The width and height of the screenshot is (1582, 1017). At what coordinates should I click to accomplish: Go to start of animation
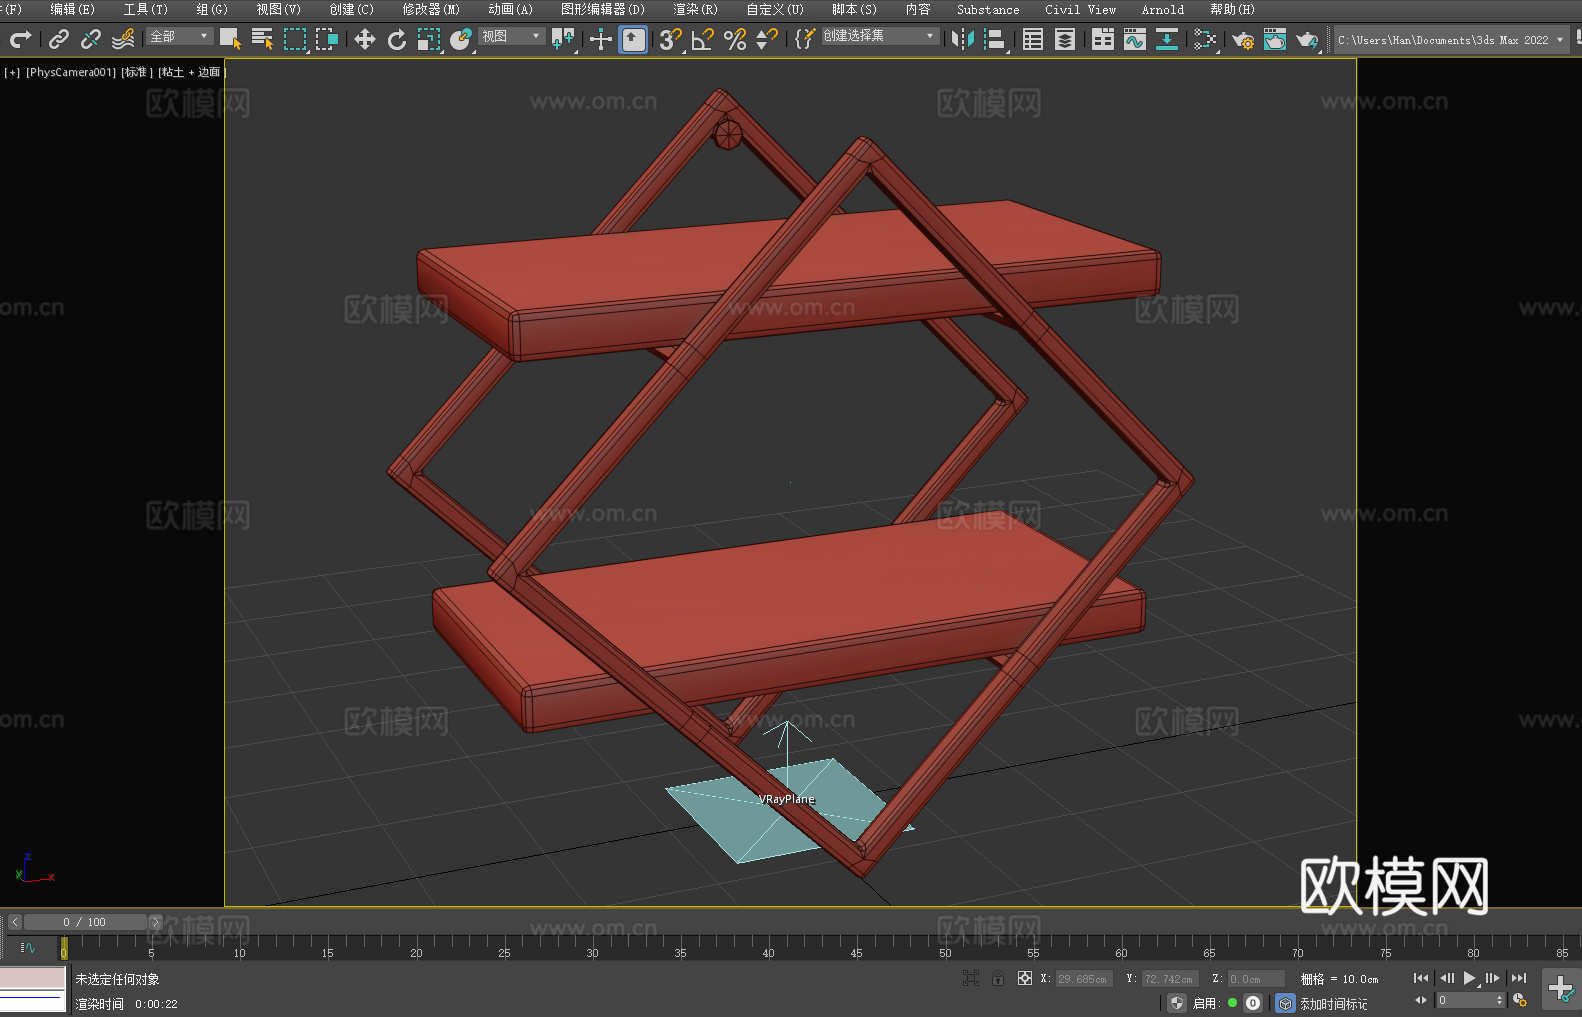[1421, 978]
